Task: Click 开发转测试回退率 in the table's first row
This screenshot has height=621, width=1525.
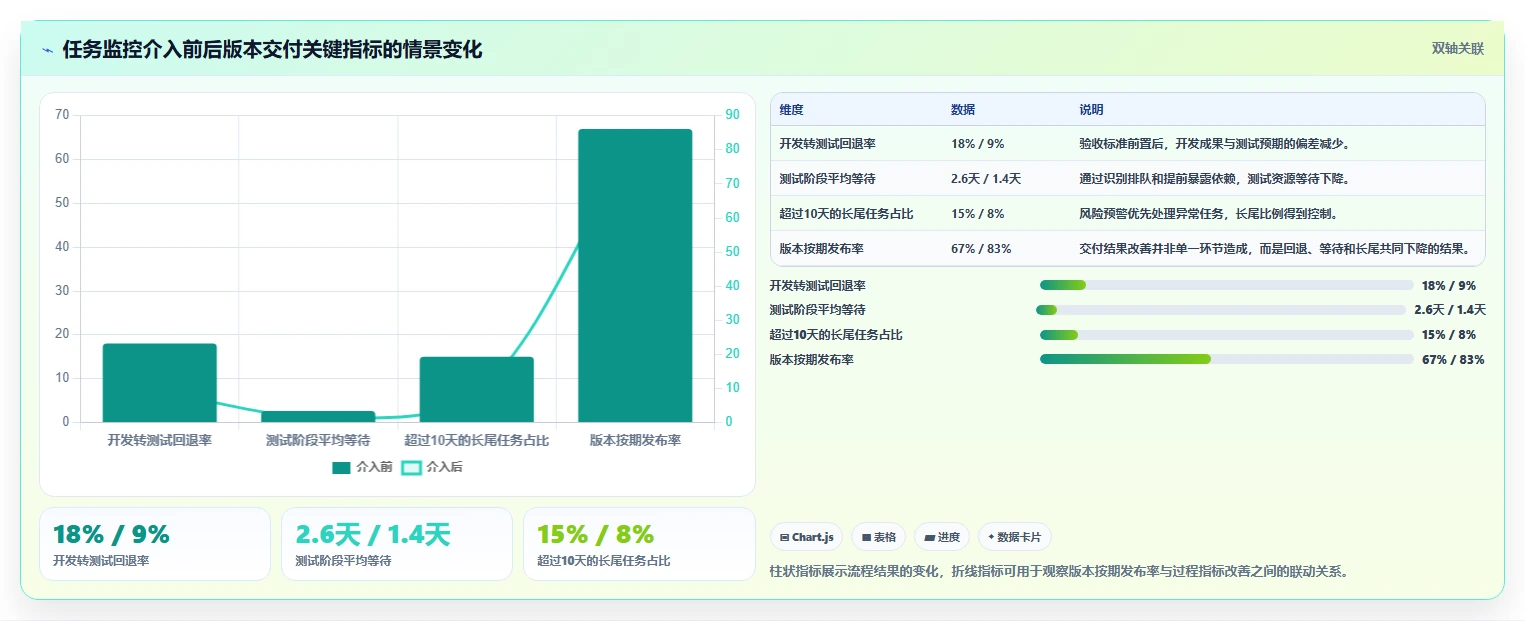Action: click(827, 144)
